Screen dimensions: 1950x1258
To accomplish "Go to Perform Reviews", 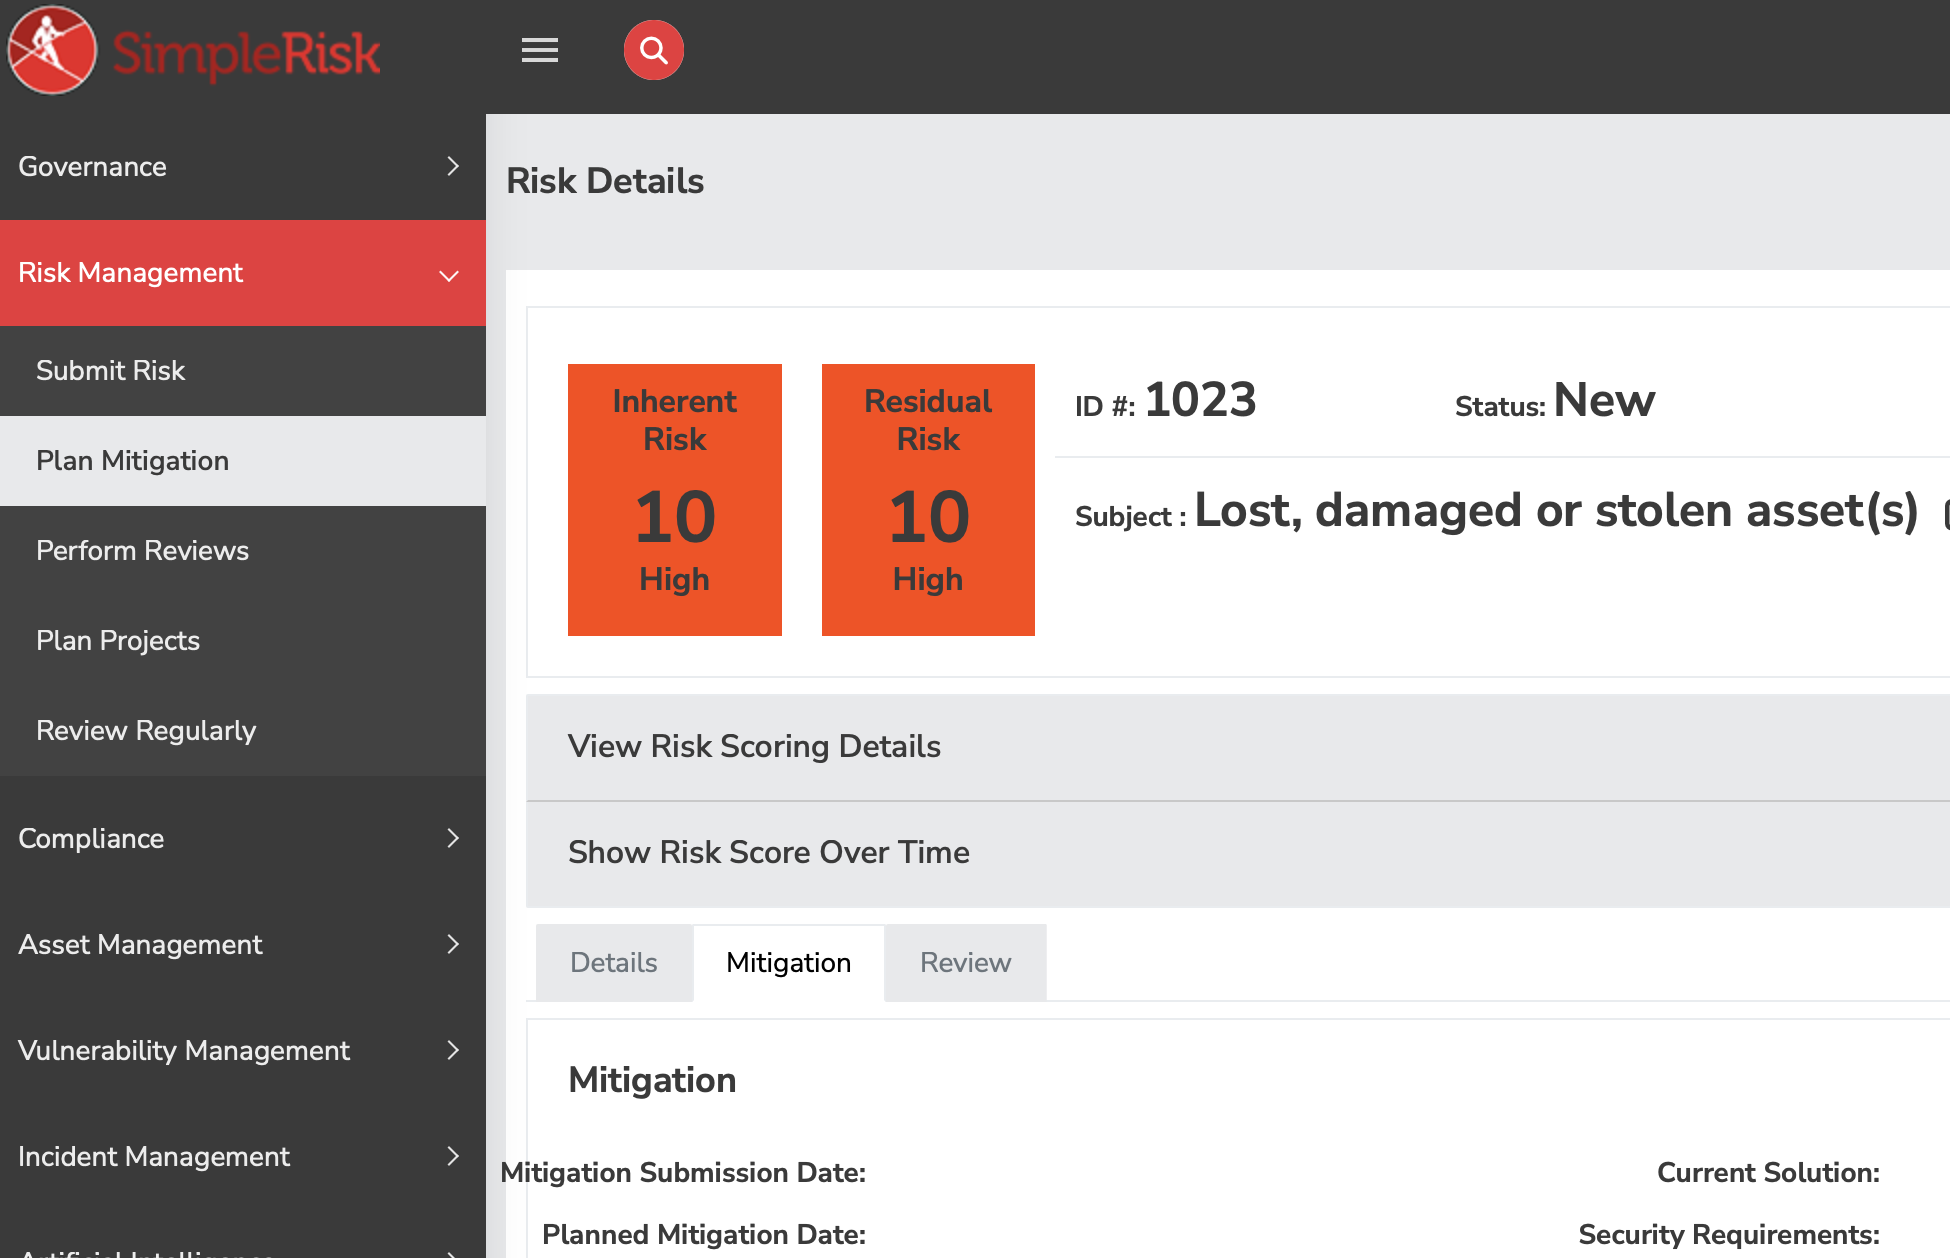I will (143, 550).
